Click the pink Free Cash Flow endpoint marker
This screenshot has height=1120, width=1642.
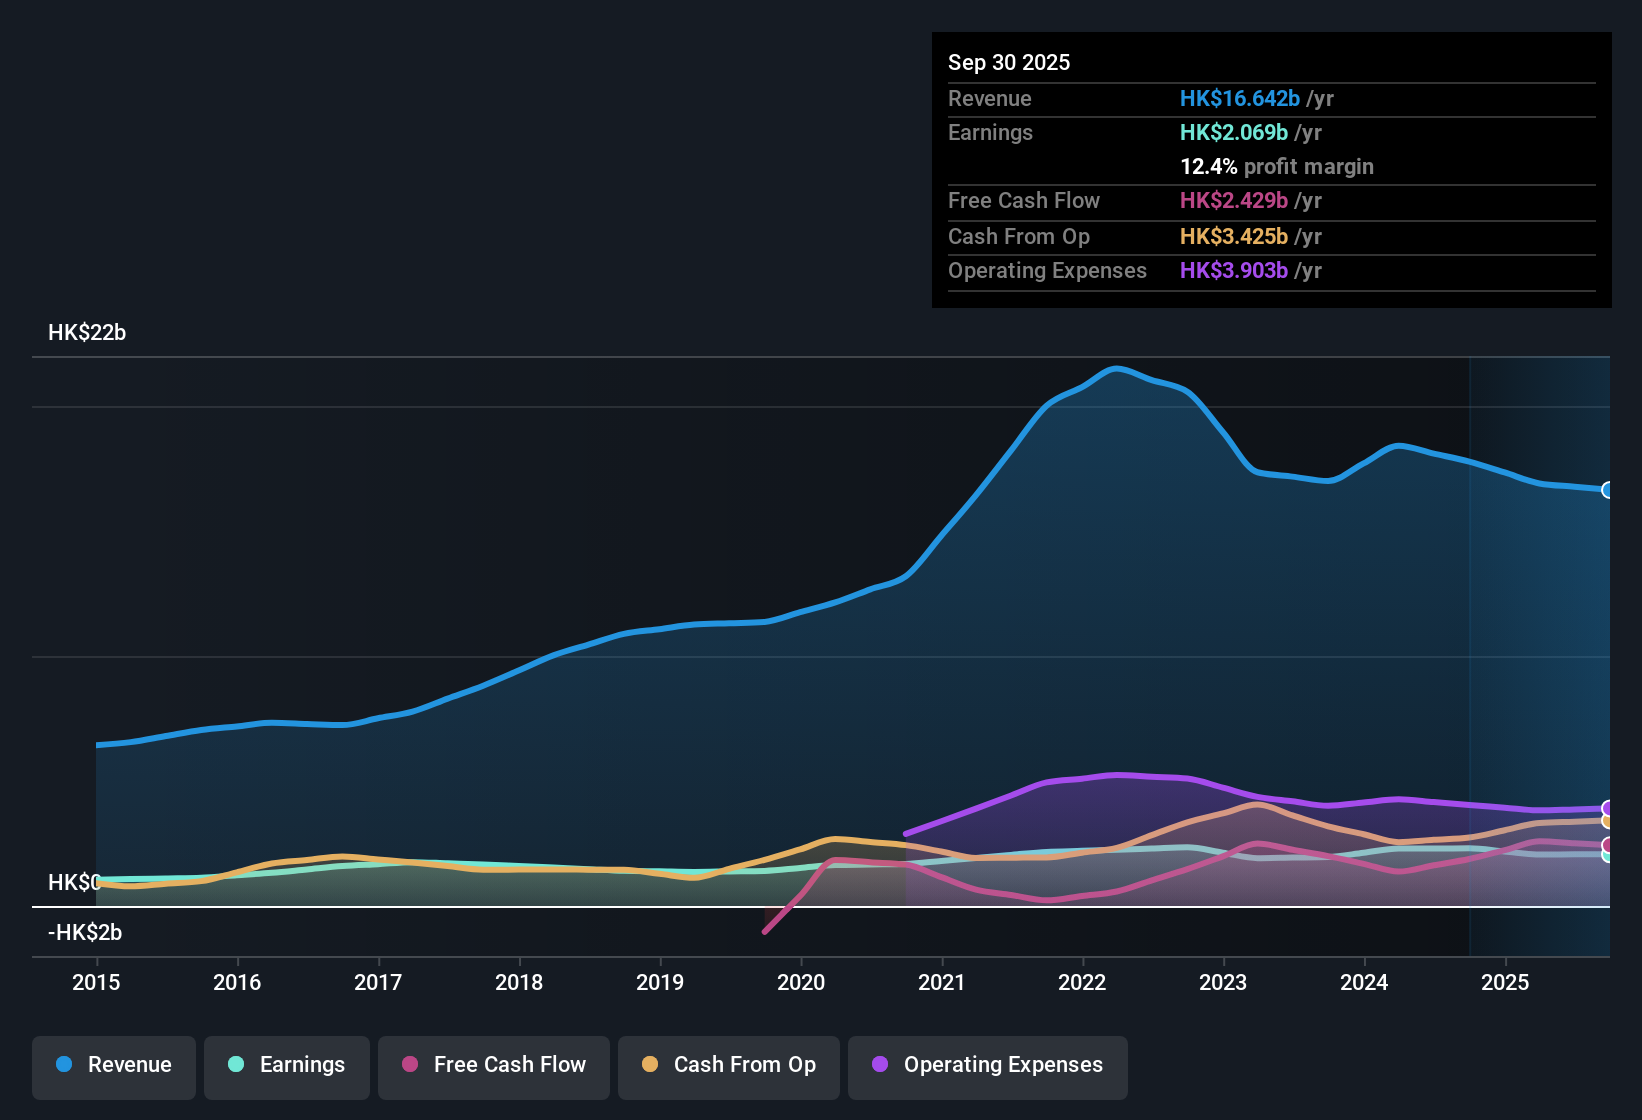pyautogui.click(x=1606, y=845)
